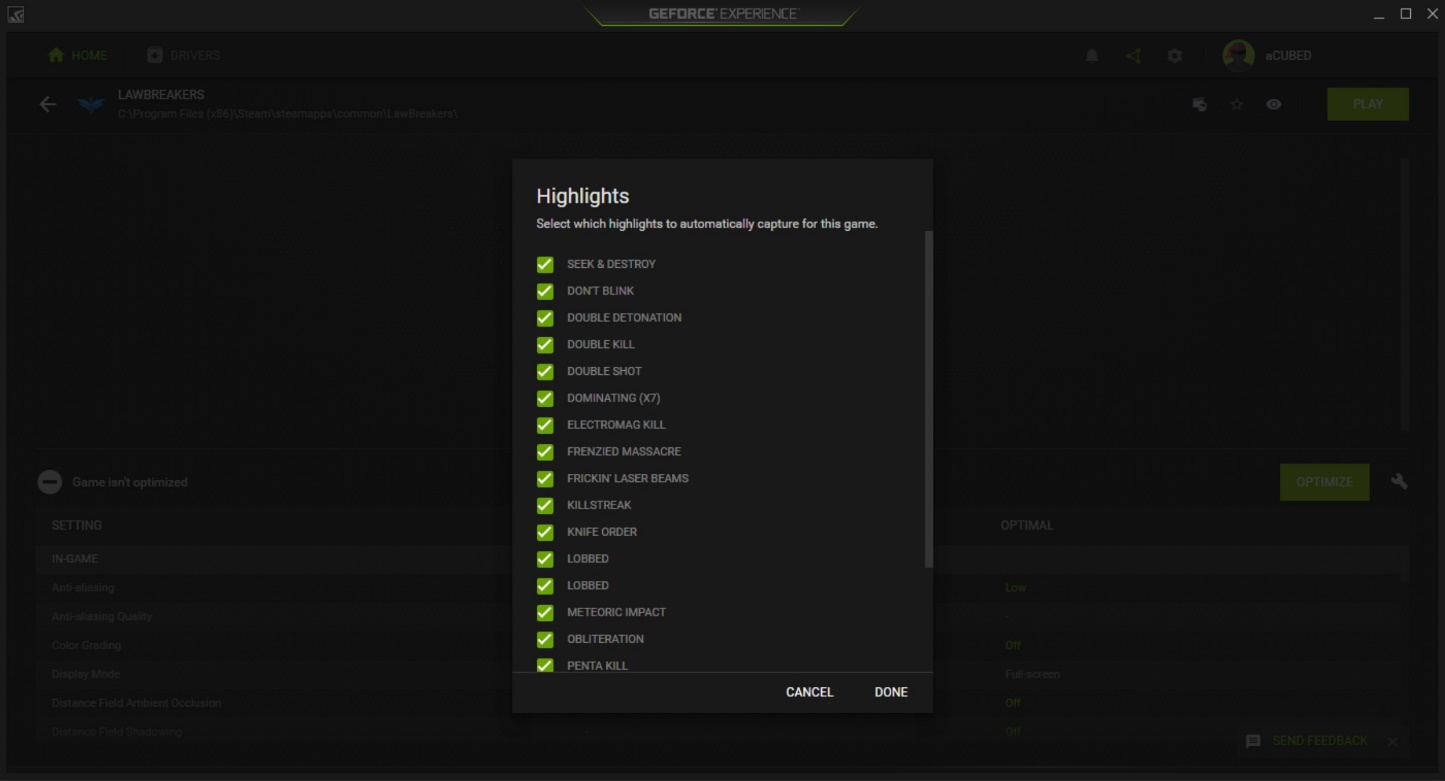Image resolution: width=1445 pixels, height=781 pixels.
Task: Uncheck the Seek & Destroy highlight
Action: [545, 264]
